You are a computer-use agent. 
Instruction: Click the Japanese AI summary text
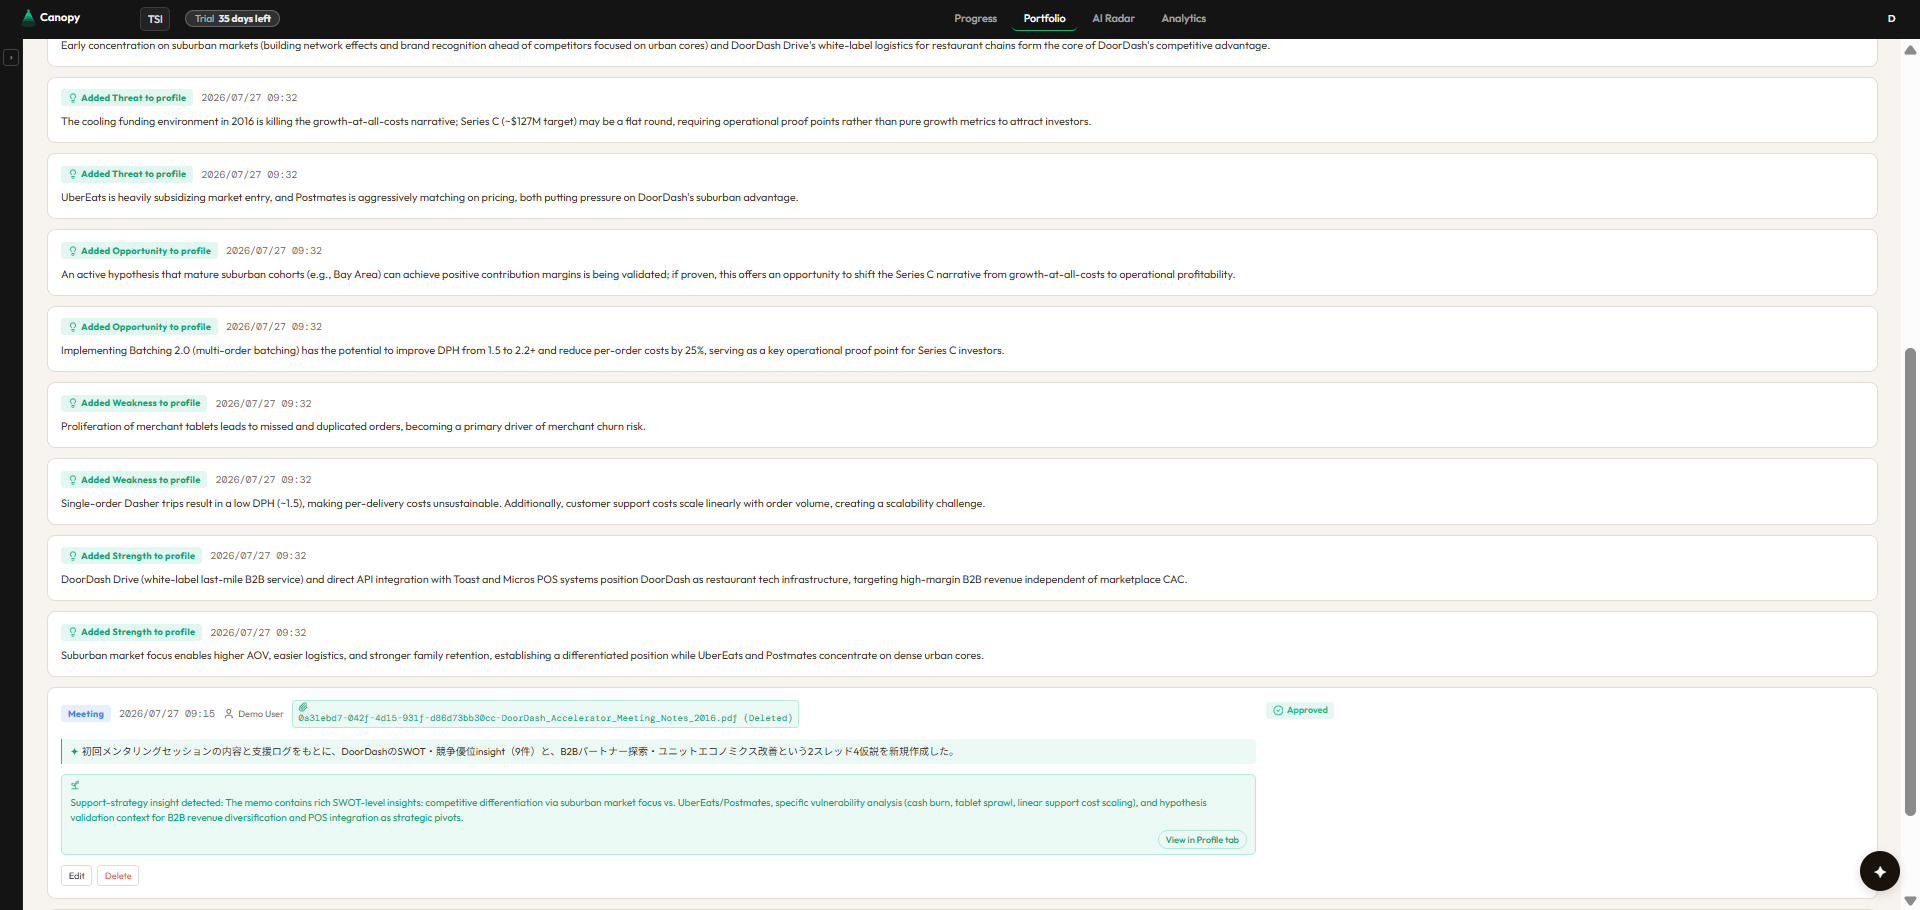pyautogui.click(x=519, y=752)
